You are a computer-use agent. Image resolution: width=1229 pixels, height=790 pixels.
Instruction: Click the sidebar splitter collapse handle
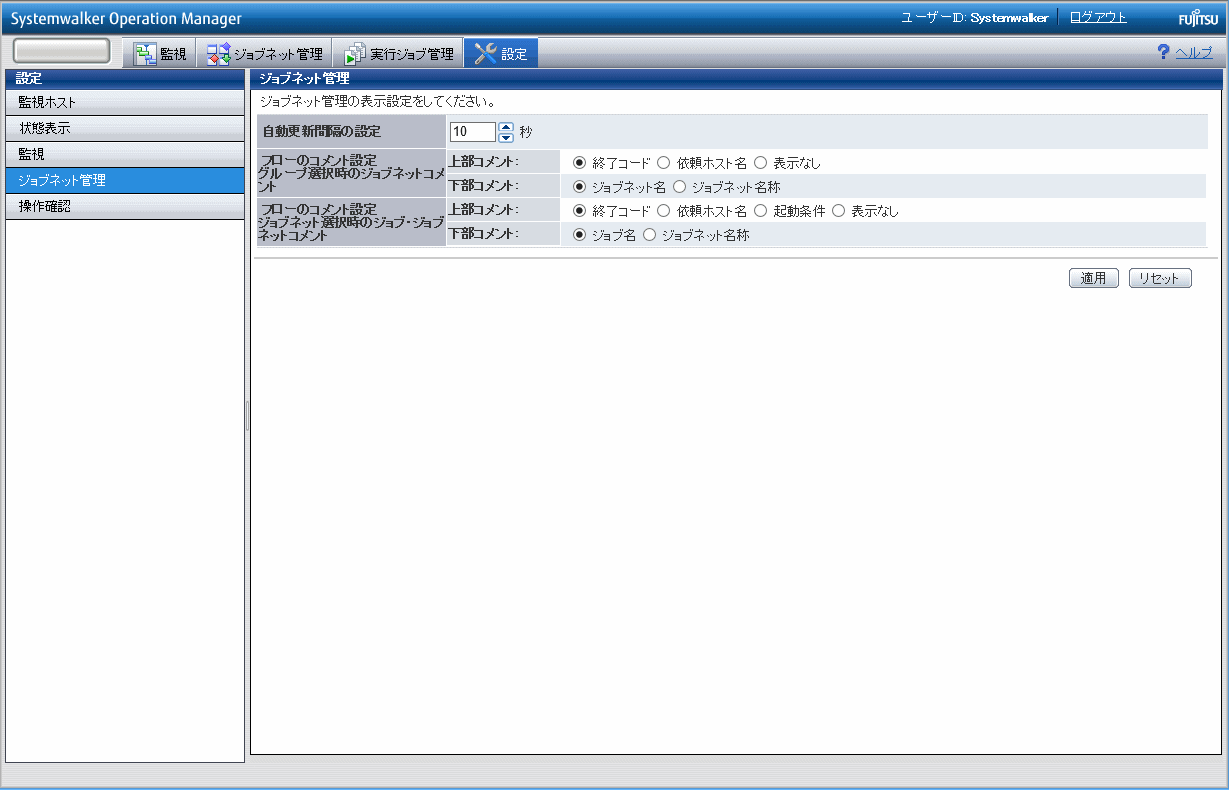pyautogui.click(x=247, y=416)
